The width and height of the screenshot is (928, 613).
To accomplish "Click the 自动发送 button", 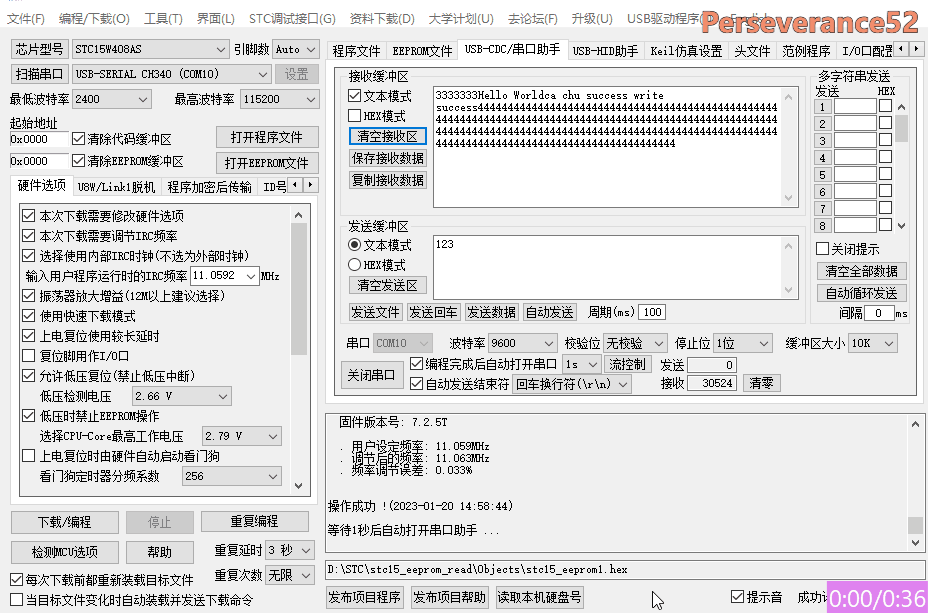I will coord(549,312).
